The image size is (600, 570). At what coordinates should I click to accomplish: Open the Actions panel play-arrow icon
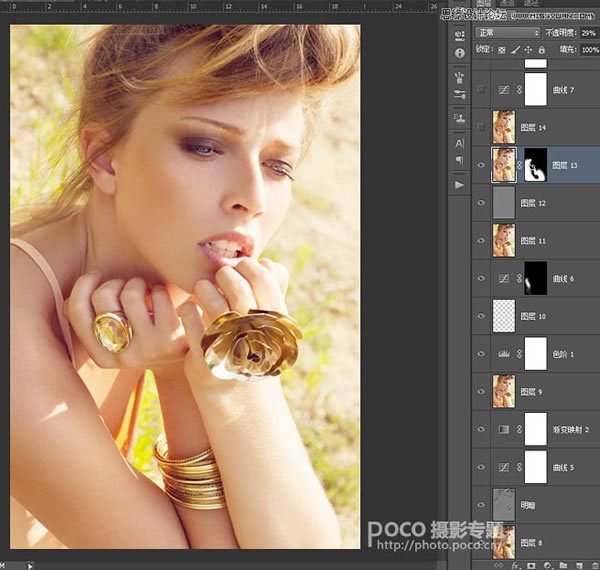[459, 185]
